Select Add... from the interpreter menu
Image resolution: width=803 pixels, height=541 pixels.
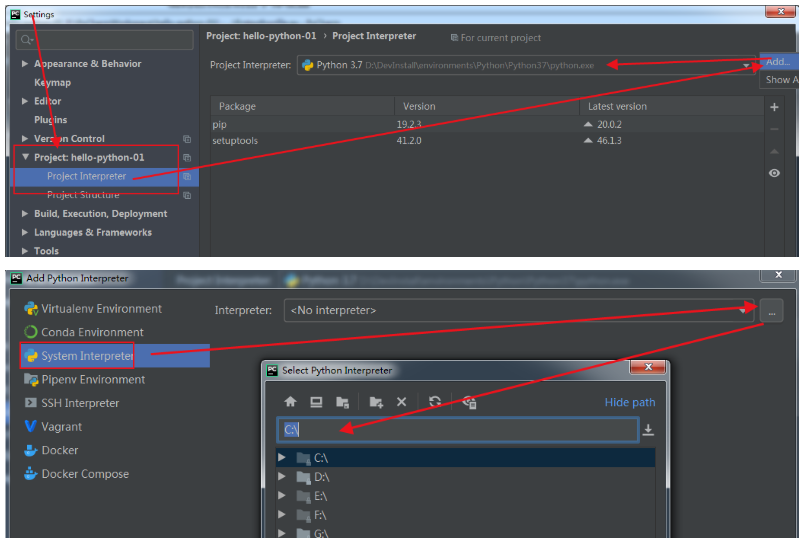[x=778, y=62]
